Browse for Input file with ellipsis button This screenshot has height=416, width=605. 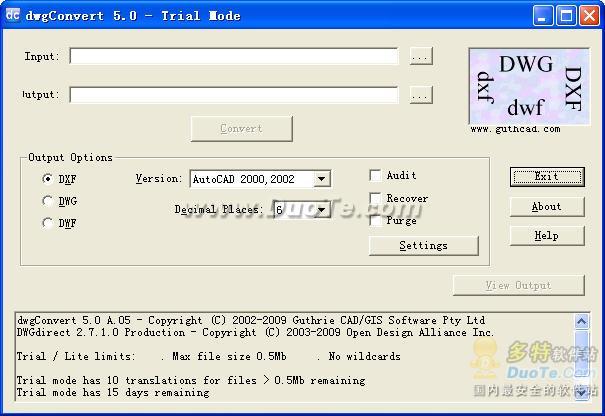[421, 56]
